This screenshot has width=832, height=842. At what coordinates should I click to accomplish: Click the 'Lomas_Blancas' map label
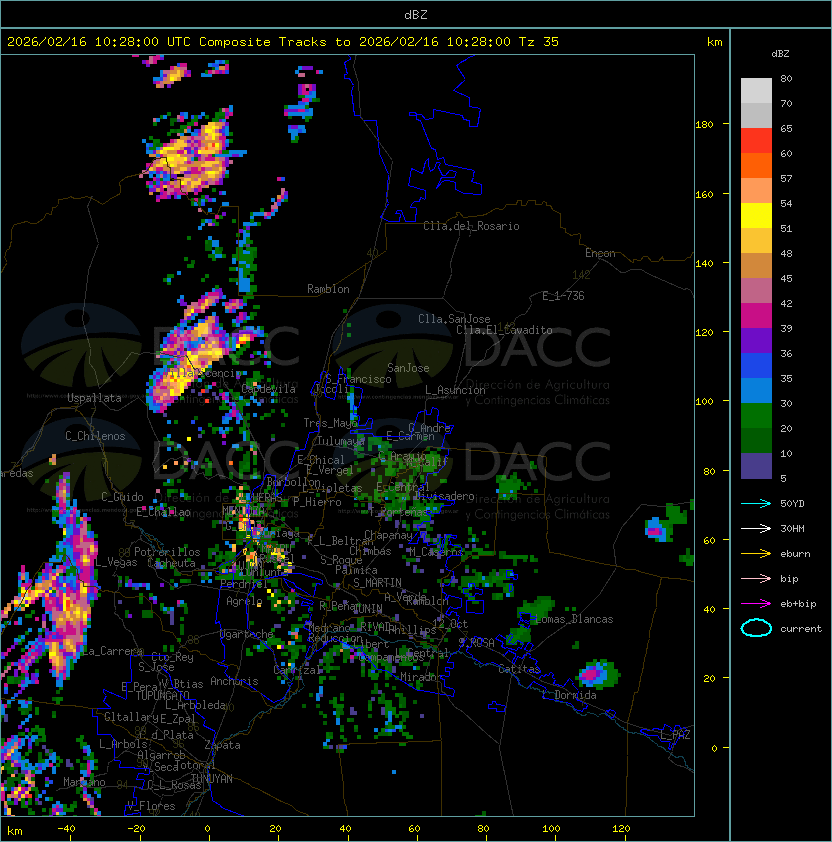[574, 619]
